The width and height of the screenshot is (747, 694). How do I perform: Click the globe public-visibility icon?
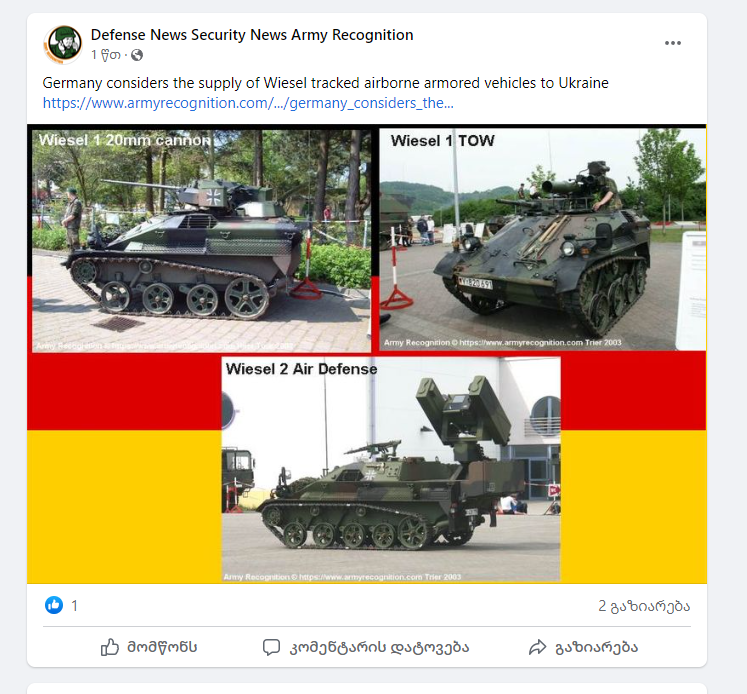point(137,55)
